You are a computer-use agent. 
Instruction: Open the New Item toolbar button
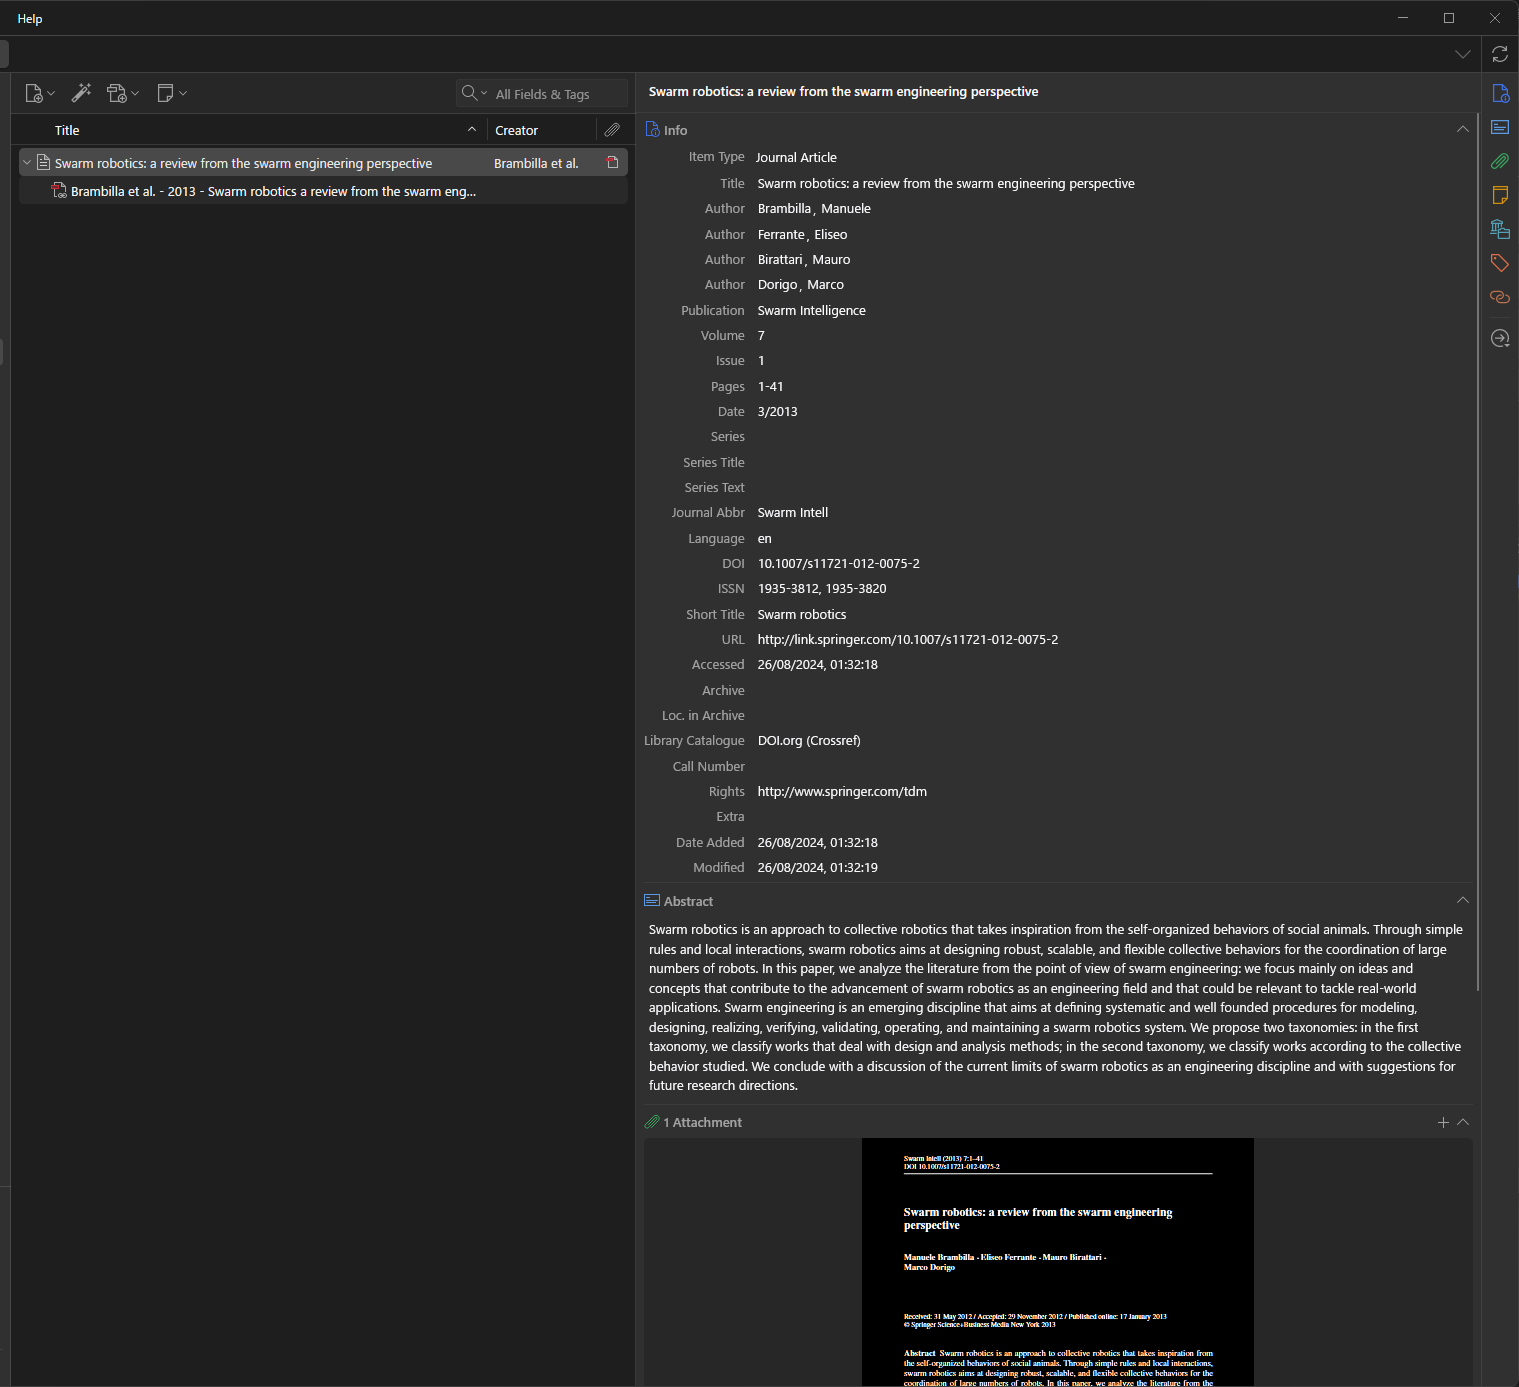39,93
